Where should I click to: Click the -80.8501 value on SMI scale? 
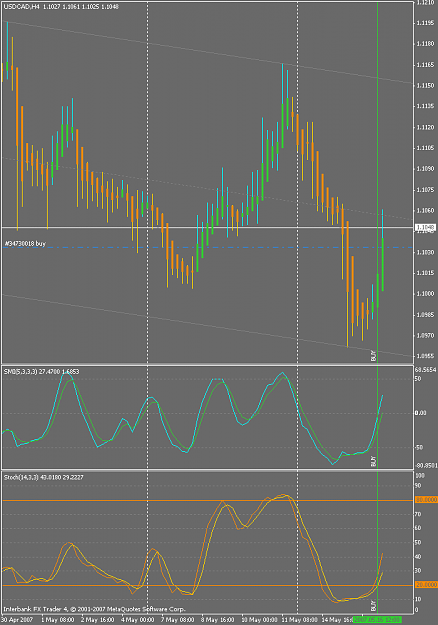(426, 466)
